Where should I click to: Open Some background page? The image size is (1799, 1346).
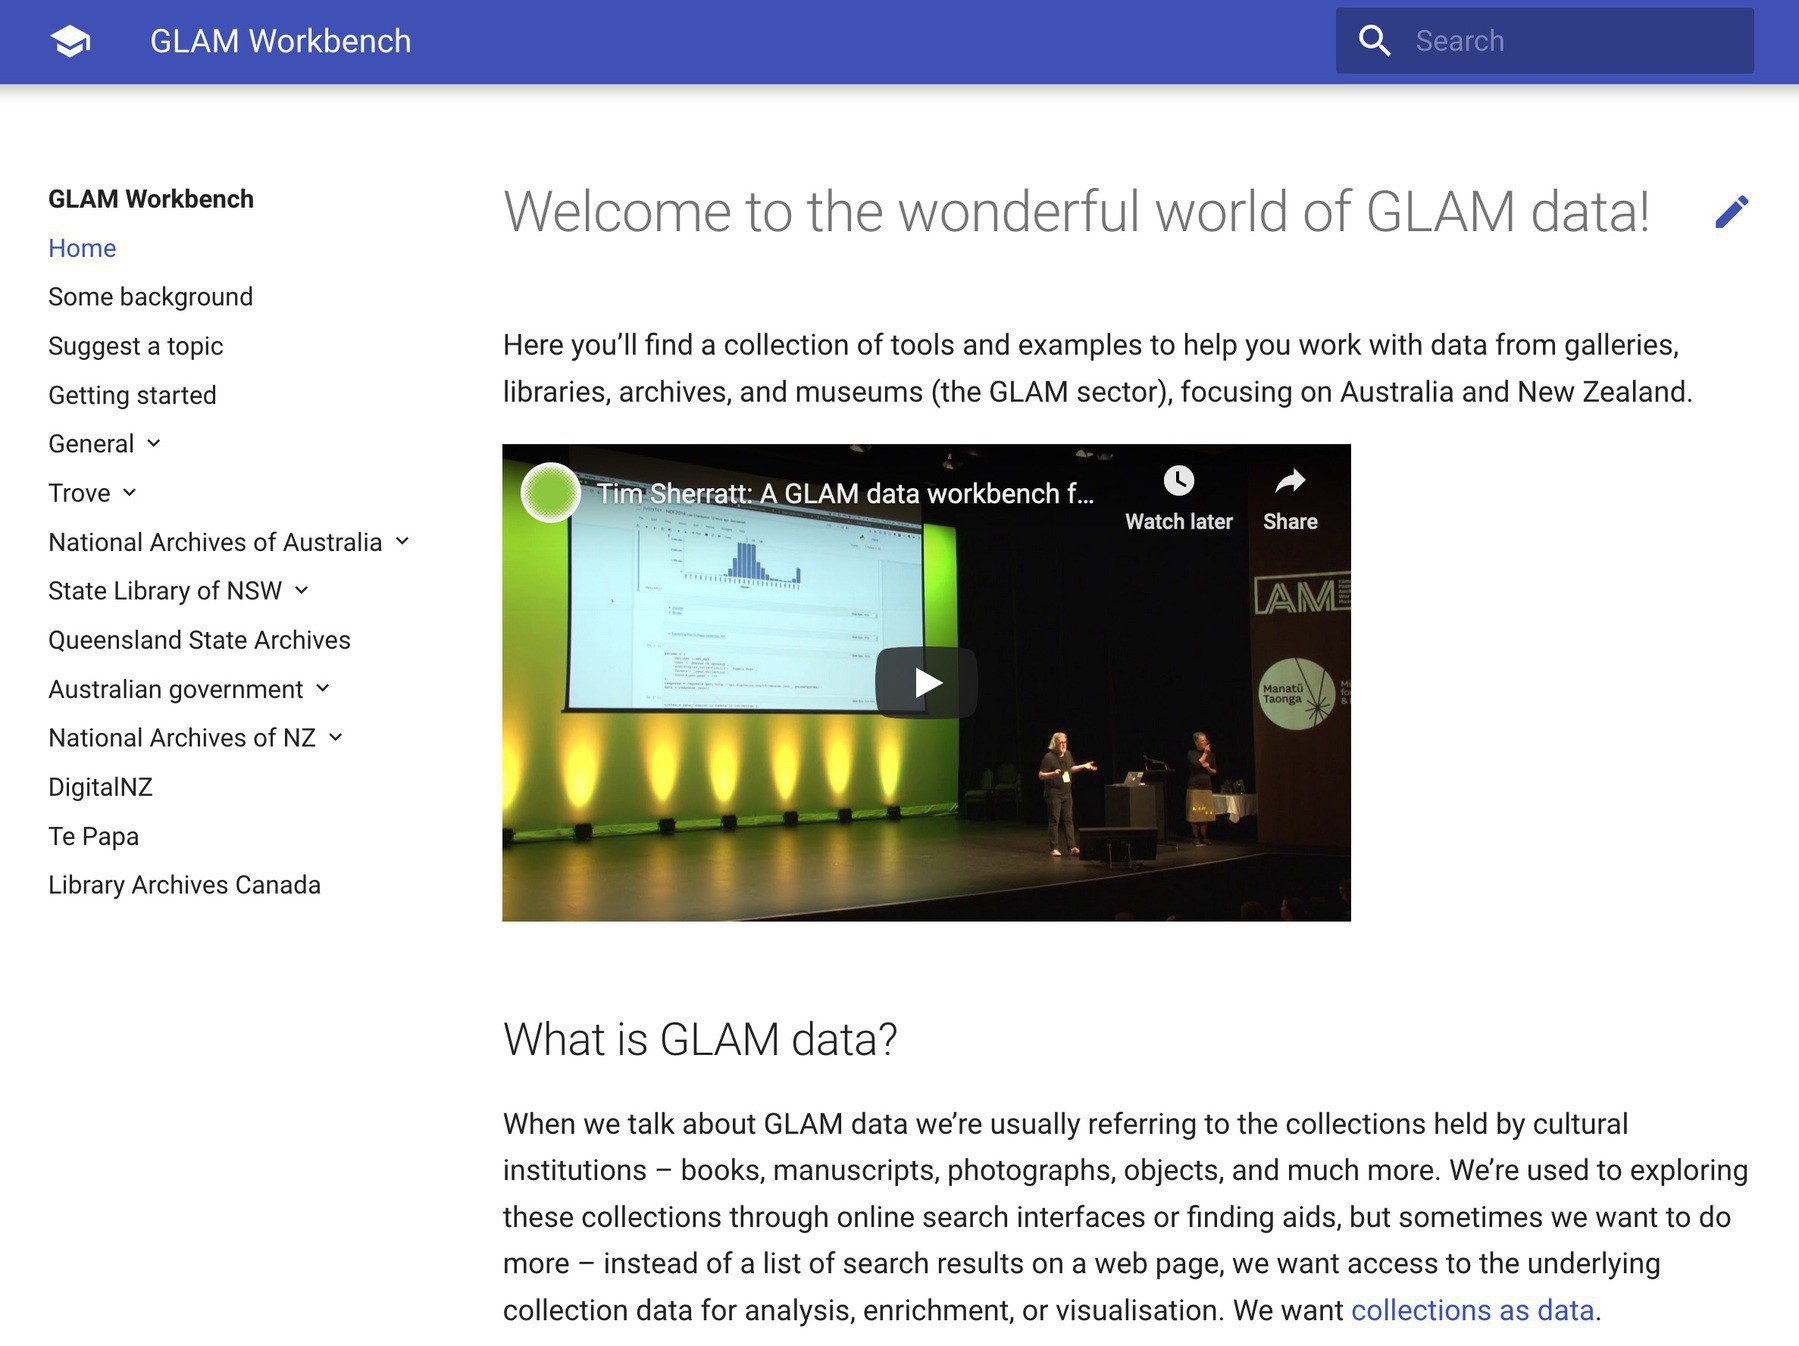tap(151, 297)
